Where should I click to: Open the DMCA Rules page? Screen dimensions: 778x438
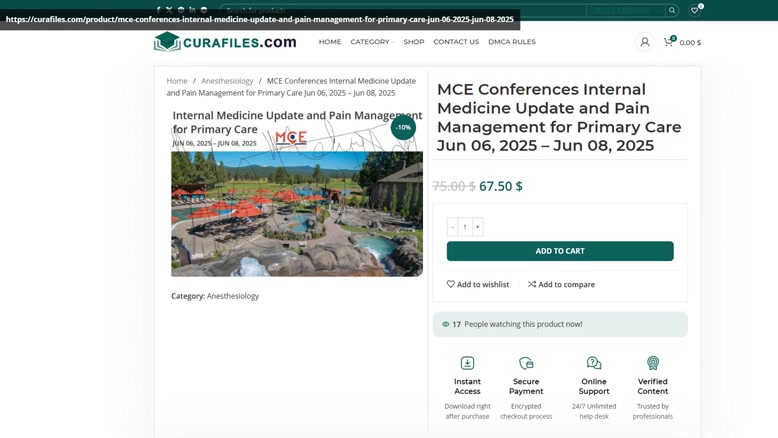point(512,42)
